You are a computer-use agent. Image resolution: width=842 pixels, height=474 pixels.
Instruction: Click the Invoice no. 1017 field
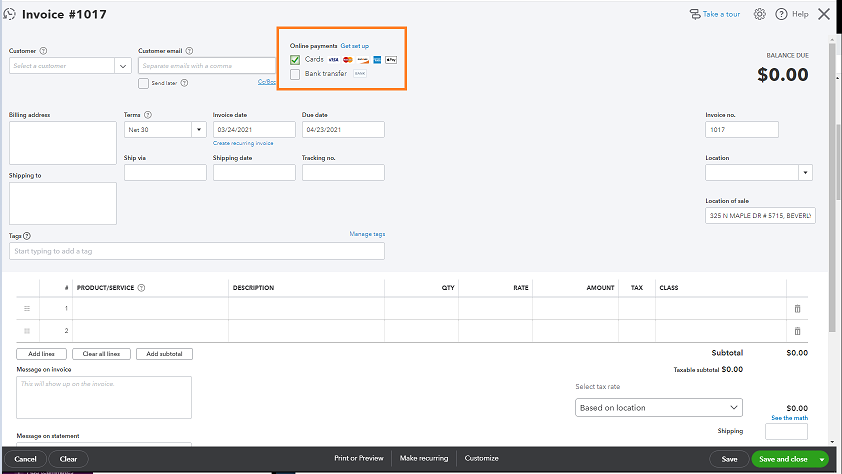coord(742,129)
